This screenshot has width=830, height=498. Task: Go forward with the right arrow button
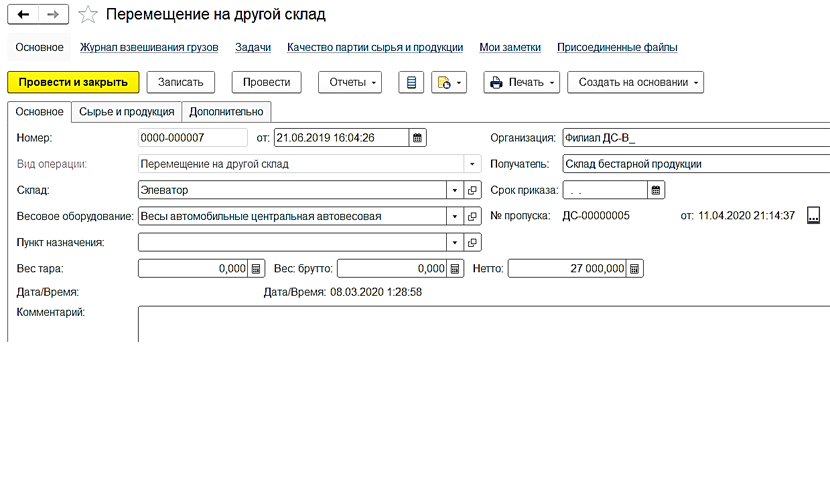click(53, 14)
